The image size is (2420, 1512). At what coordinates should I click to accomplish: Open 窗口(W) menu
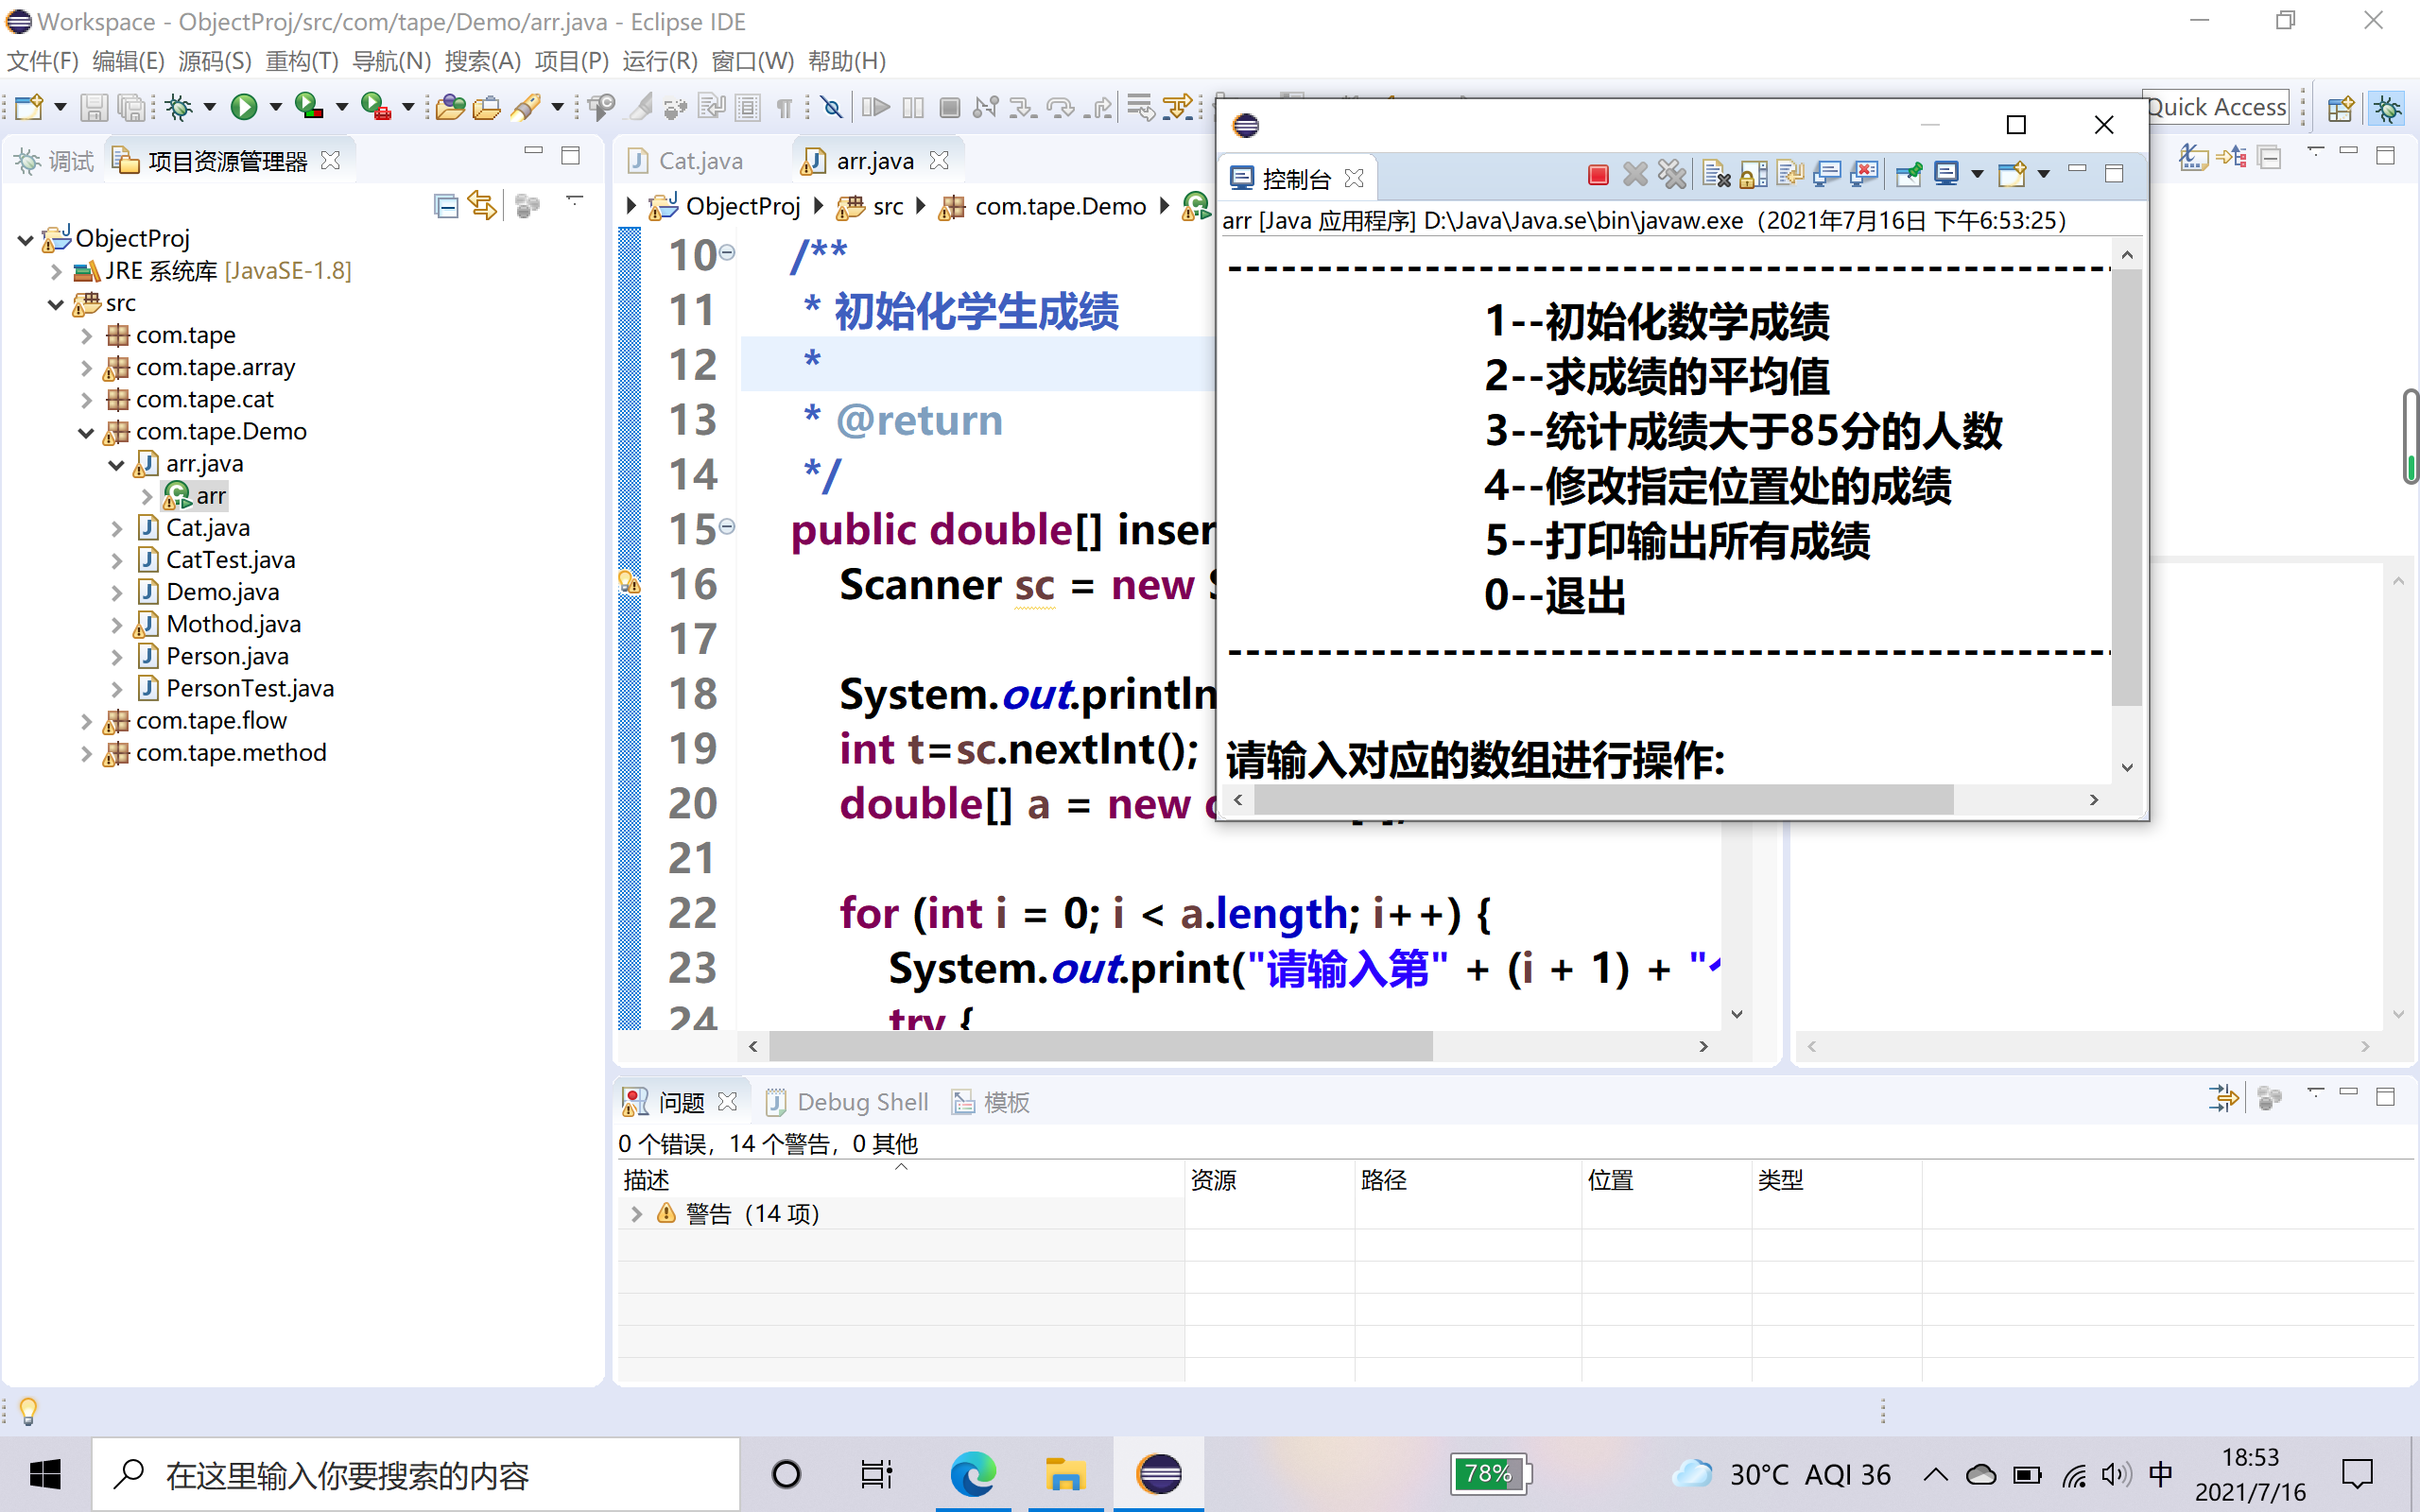[x=752, y=61]
